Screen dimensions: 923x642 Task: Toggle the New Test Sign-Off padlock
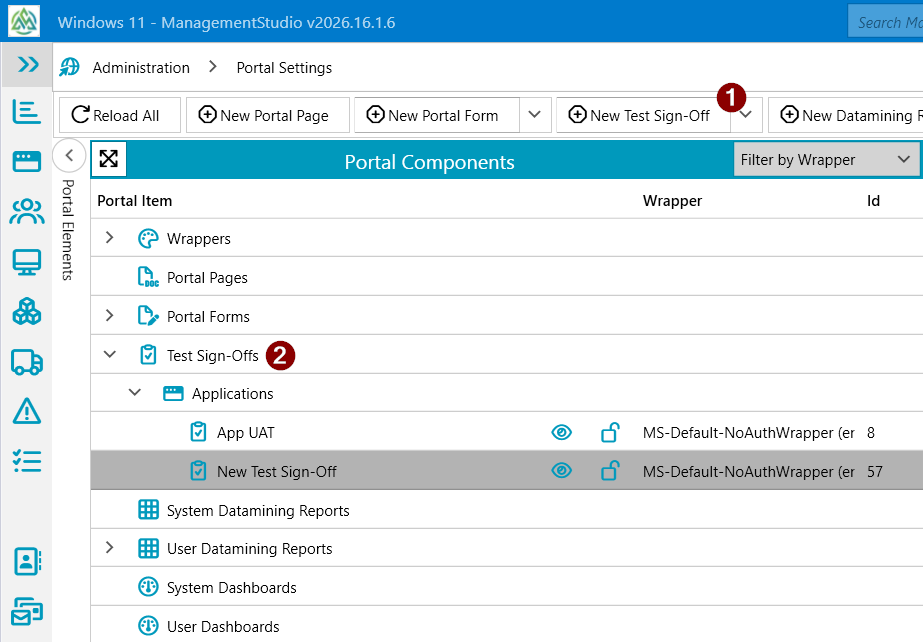coord(610,471)
